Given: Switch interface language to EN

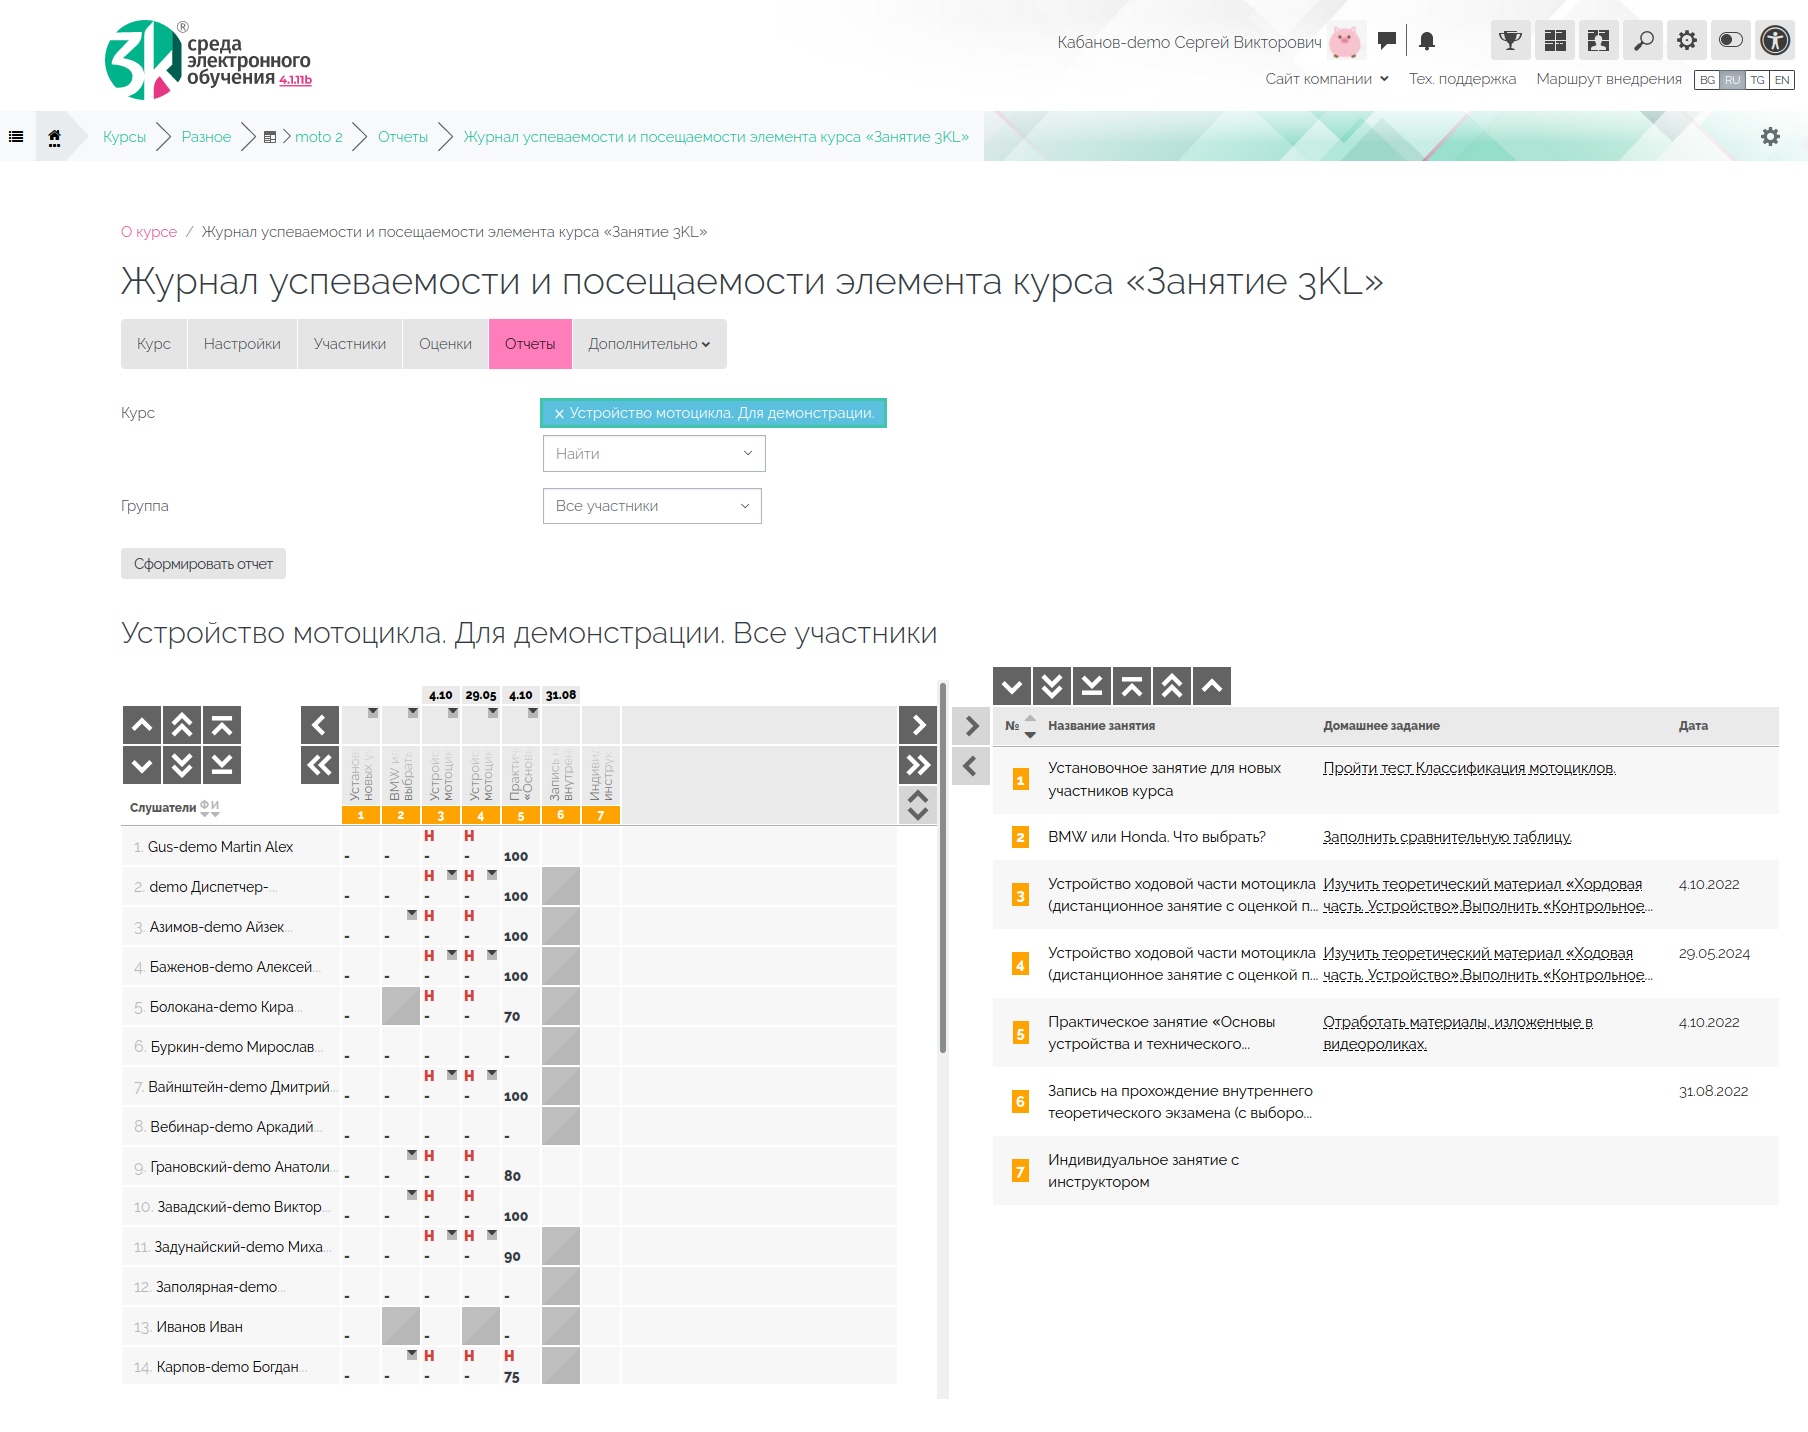Looking at the screenshot, I should [x=1782, y=80].
